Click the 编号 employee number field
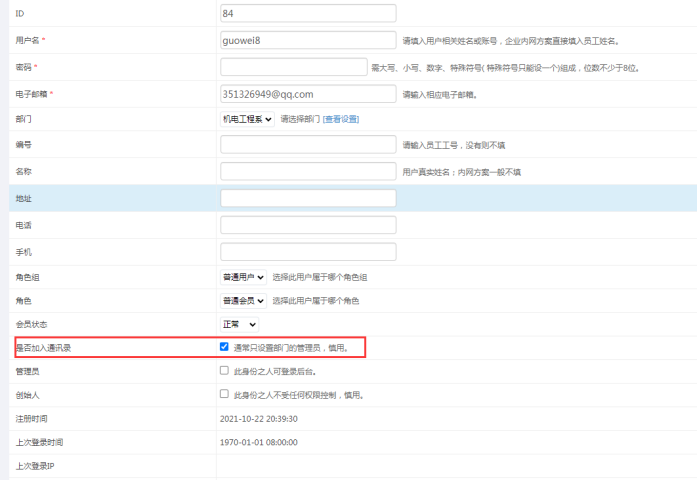The image size is (697, 481). click(307, 145)
